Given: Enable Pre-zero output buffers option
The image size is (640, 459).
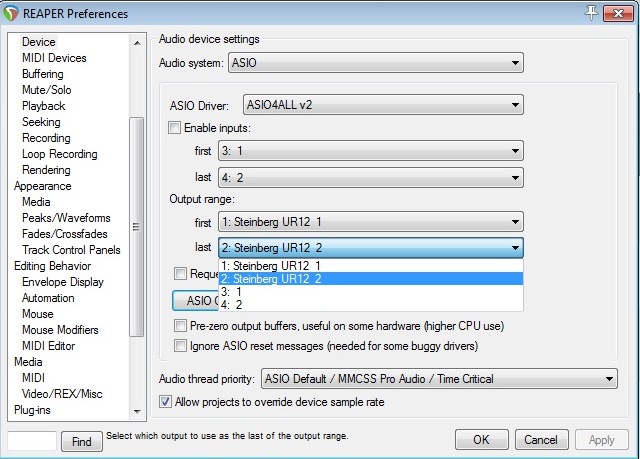Looking at the screenshot, I should coord(180,326).
